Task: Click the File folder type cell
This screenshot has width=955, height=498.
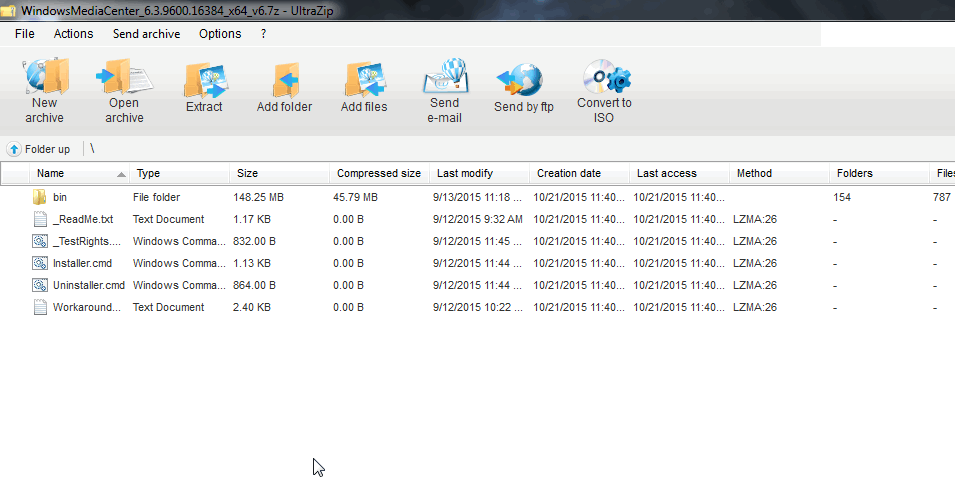Action: coord(157,197)
